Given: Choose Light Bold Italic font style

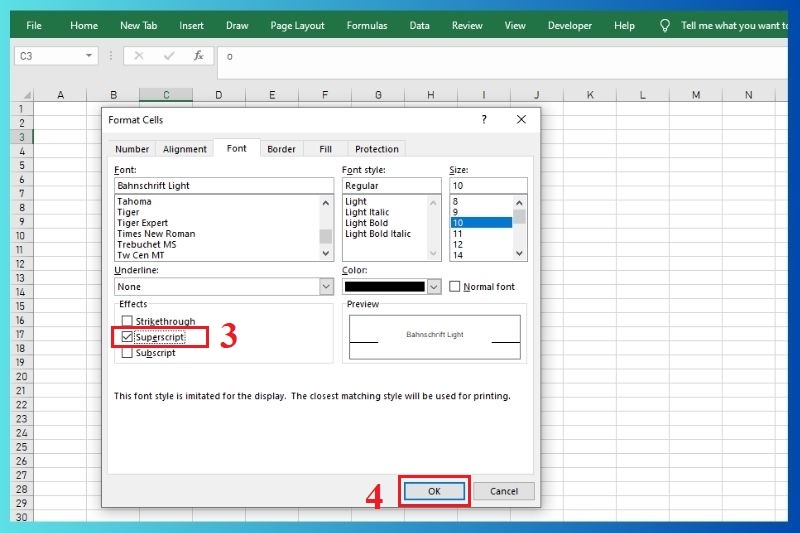Looking at the screenshot, I should (x=378, y=234).
